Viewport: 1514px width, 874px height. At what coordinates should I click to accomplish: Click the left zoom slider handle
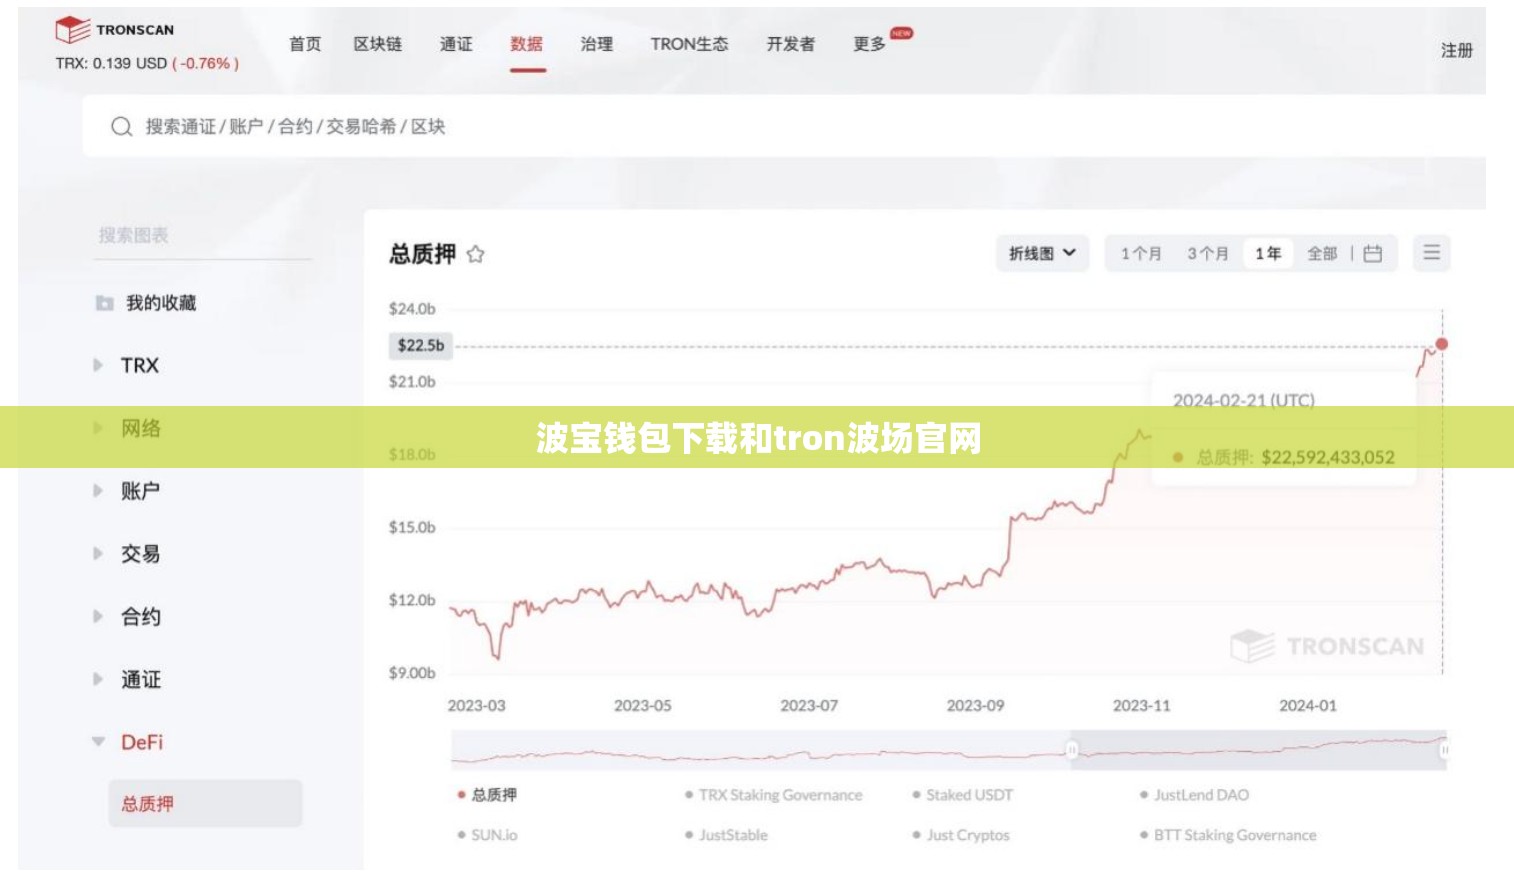[1071, 749]
